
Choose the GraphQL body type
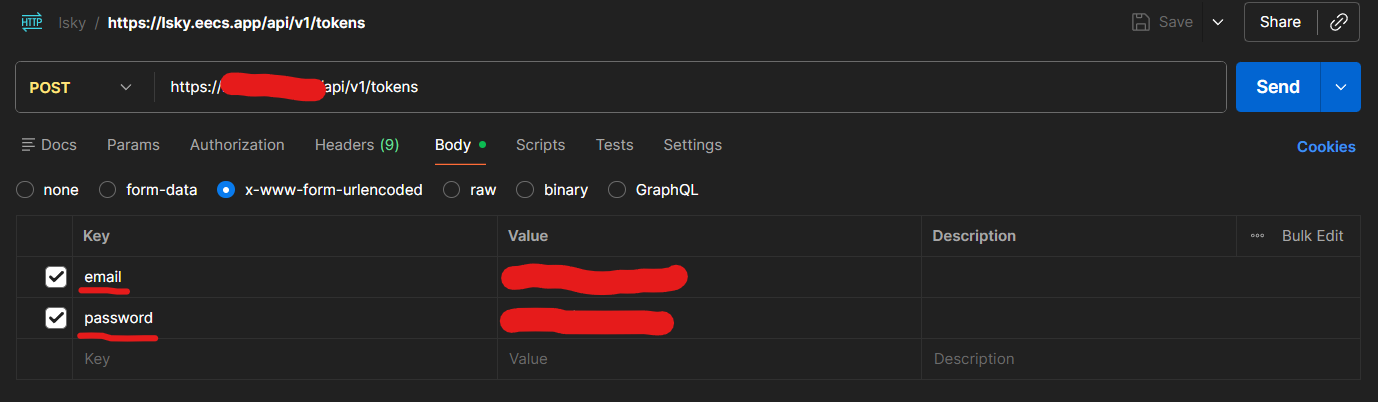617,189
